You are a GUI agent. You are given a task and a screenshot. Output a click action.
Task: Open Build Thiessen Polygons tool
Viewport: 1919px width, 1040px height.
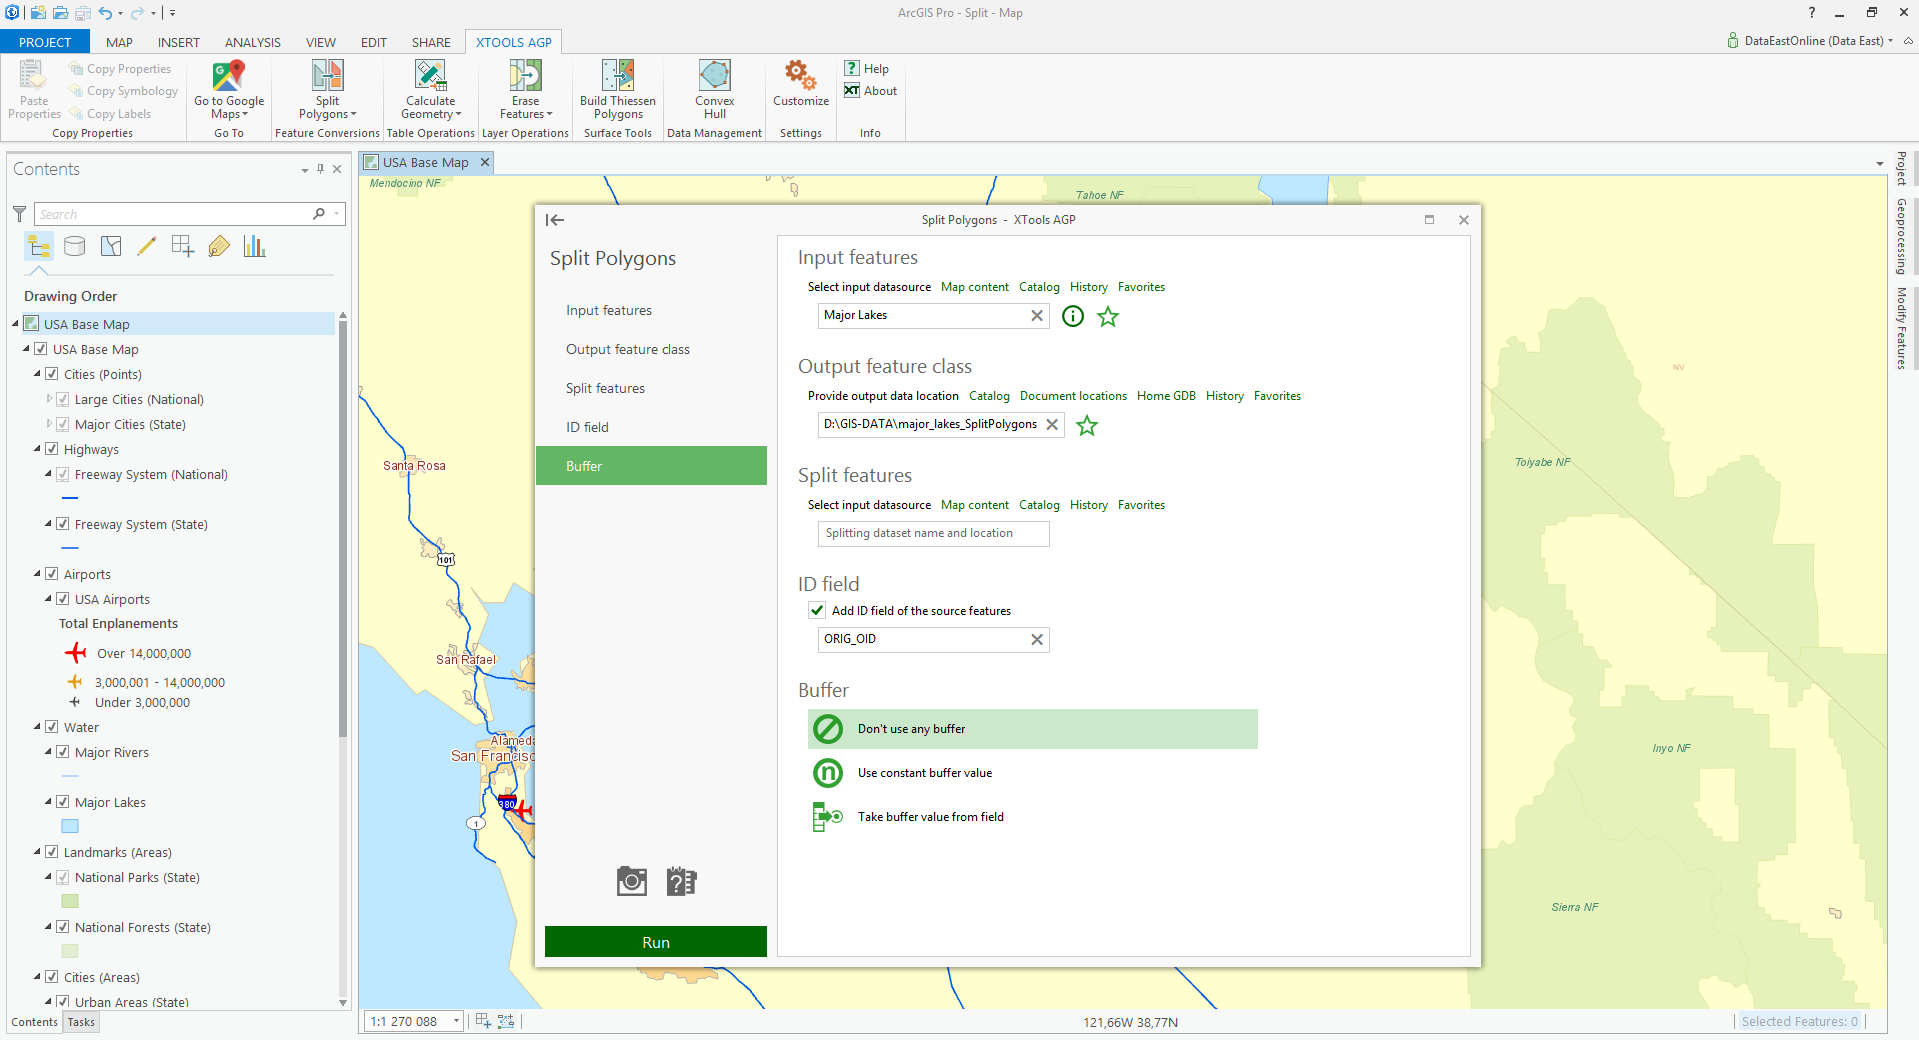pos(618,90)
